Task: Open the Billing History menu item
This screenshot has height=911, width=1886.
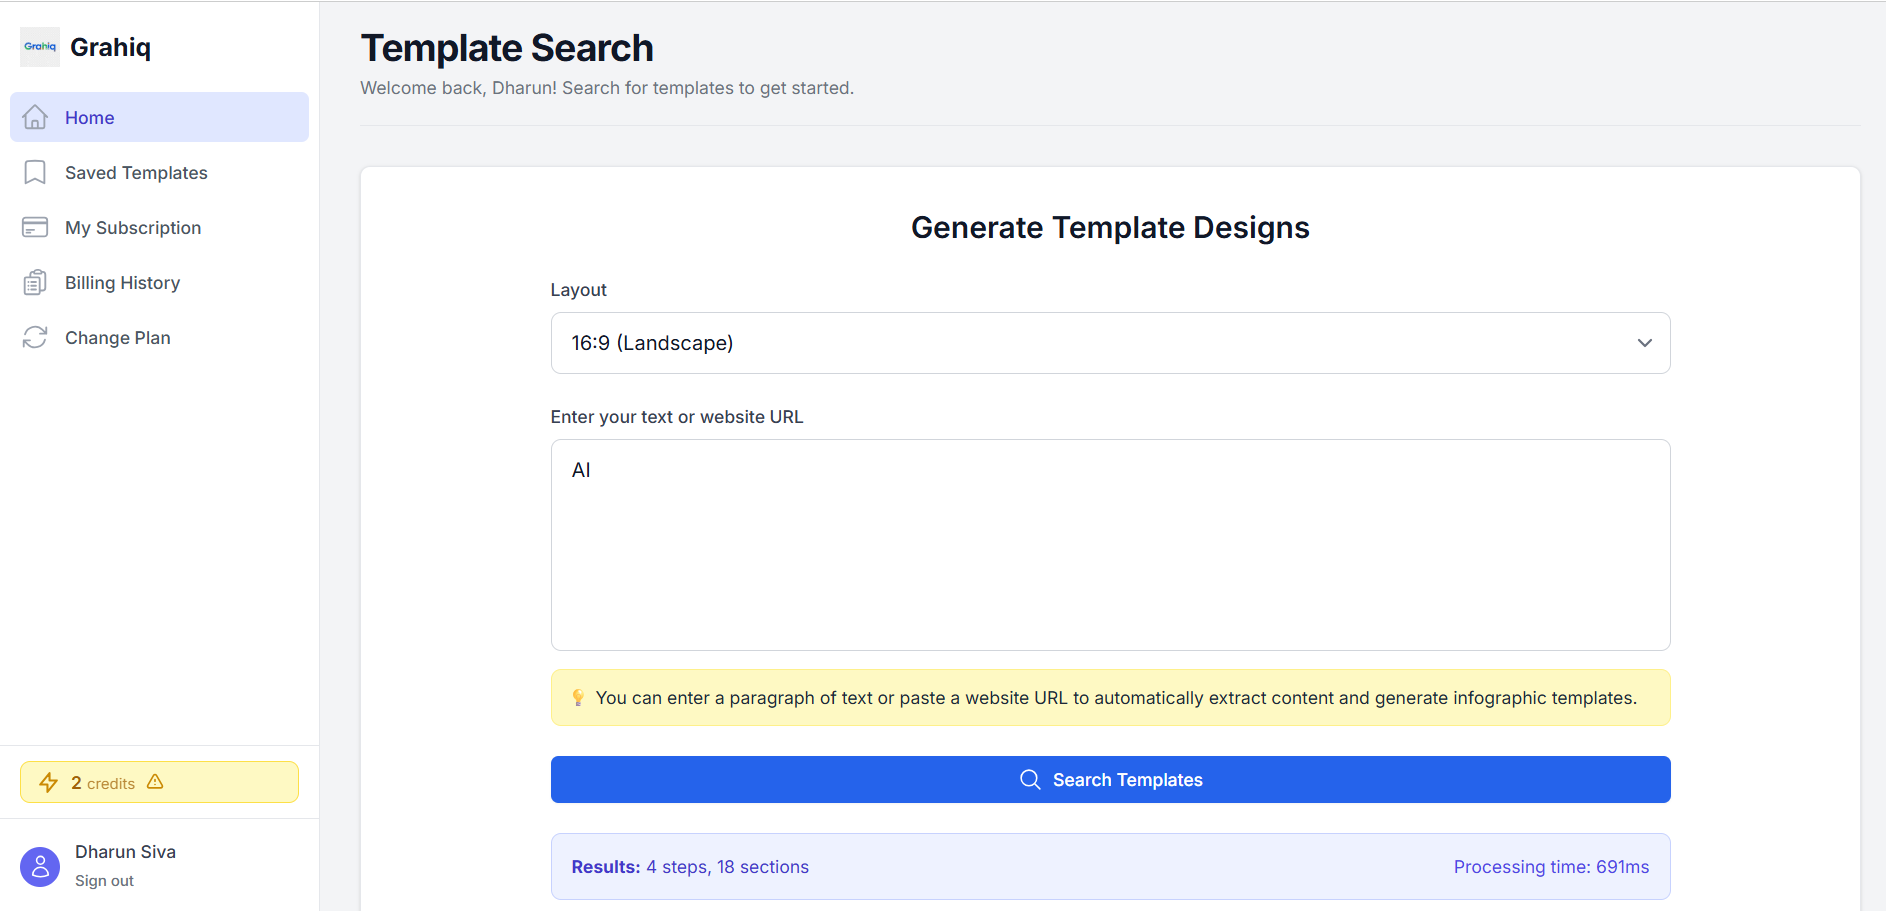Action: pyautogui.click(x=122, y=283)
